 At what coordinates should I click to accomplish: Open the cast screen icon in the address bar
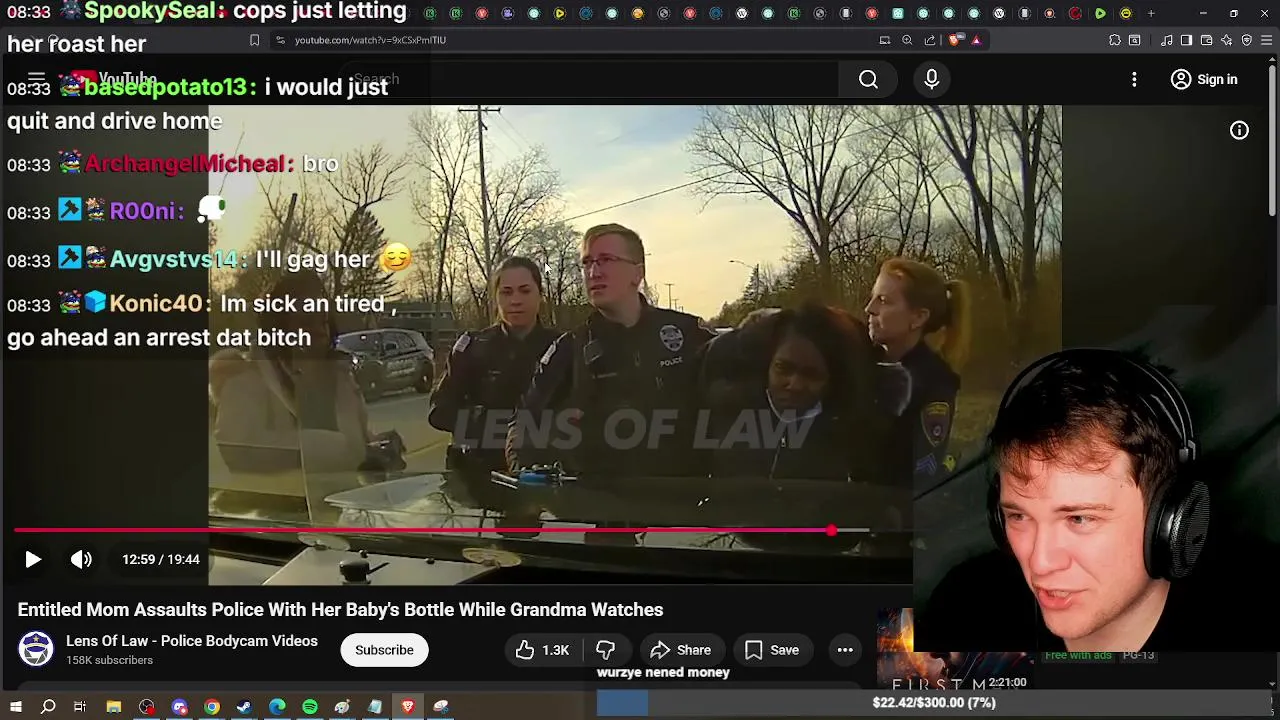(x=885, y=40)
